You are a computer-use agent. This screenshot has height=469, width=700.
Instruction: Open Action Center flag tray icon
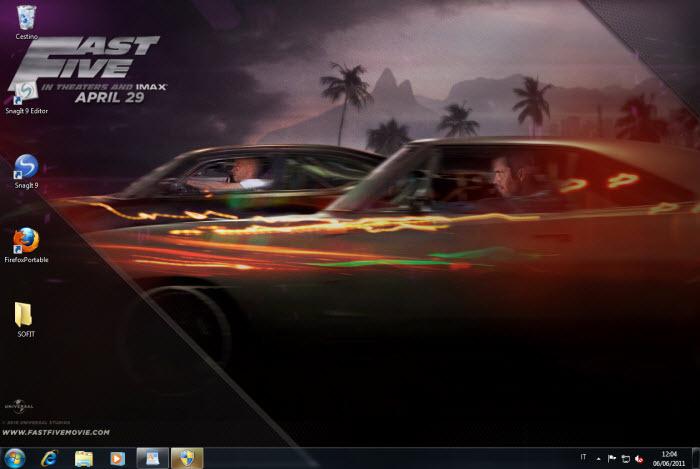[x=612, y=458]
